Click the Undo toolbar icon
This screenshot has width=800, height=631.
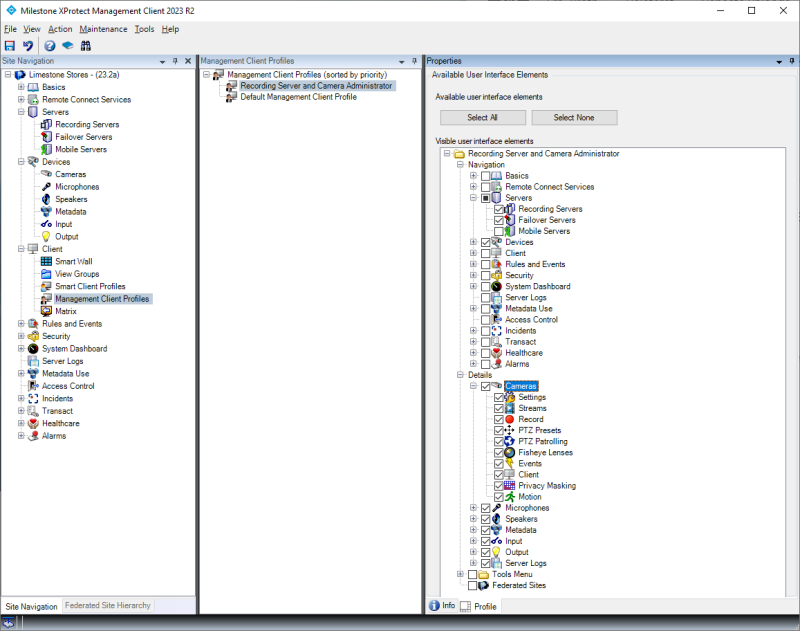(27, 45)
